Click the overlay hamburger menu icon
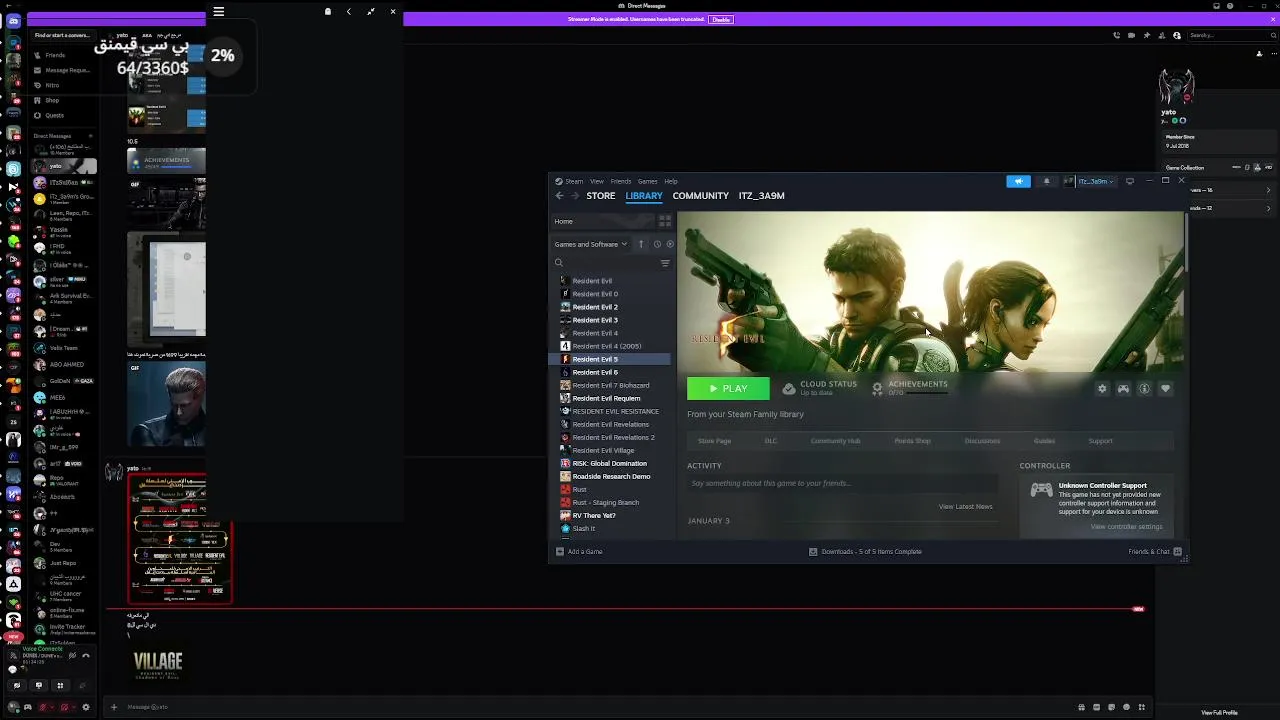Image resolution: width=1280 pixels, height=720 pixels. [x=218, y=12]
